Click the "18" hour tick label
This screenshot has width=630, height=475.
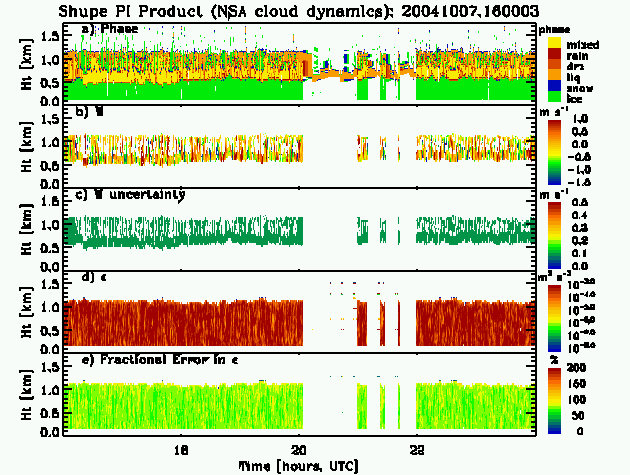pos(181,450)
